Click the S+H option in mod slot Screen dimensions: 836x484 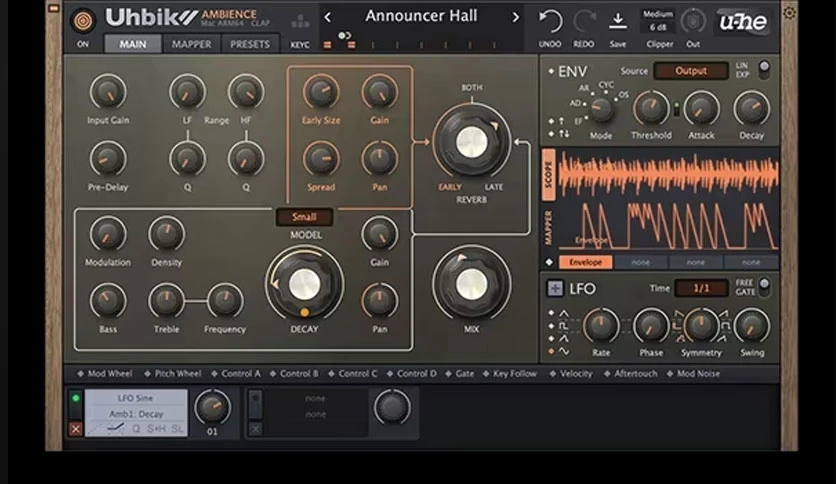156,429
